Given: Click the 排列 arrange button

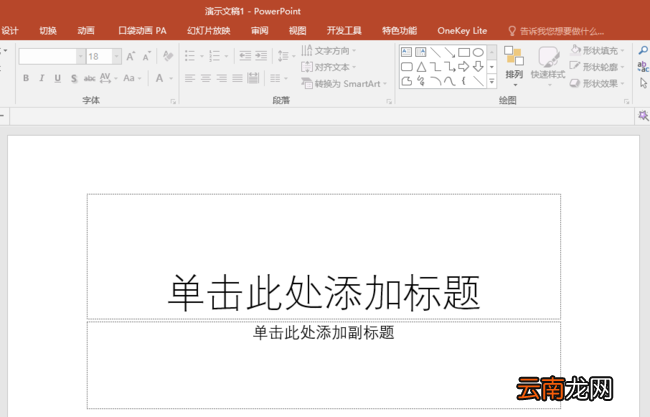Looking at the screenshot, I should point(514,66).
